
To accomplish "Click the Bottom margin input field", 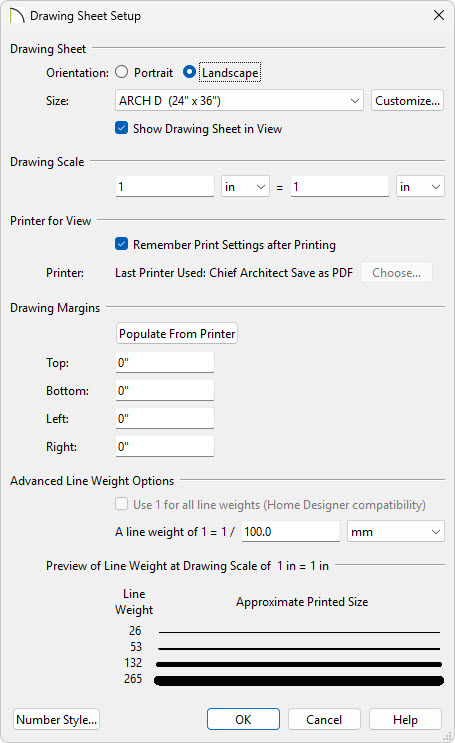I will point(165,390).
